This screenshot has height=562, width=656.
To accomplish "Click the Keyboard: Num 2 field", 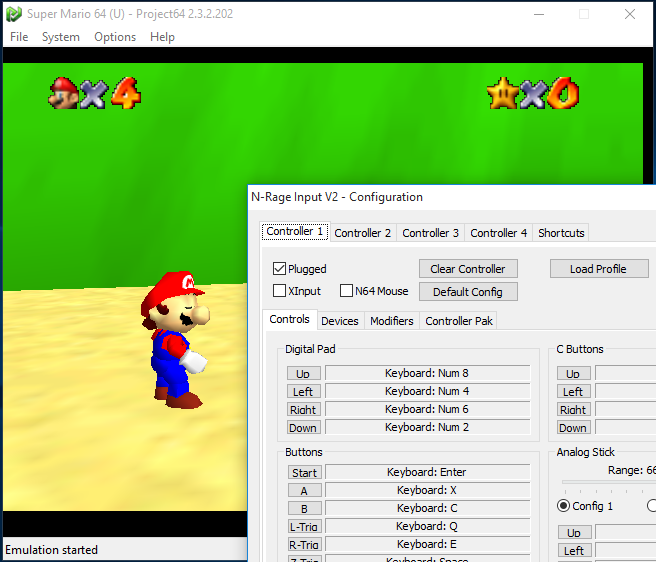I will click(x=428, y=427).
